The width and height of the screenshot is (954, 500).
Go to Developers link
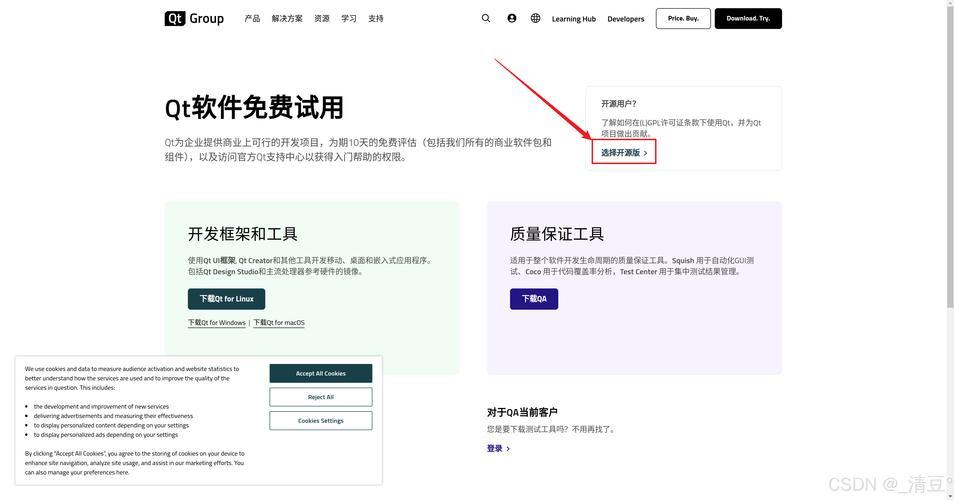point(625,19)
